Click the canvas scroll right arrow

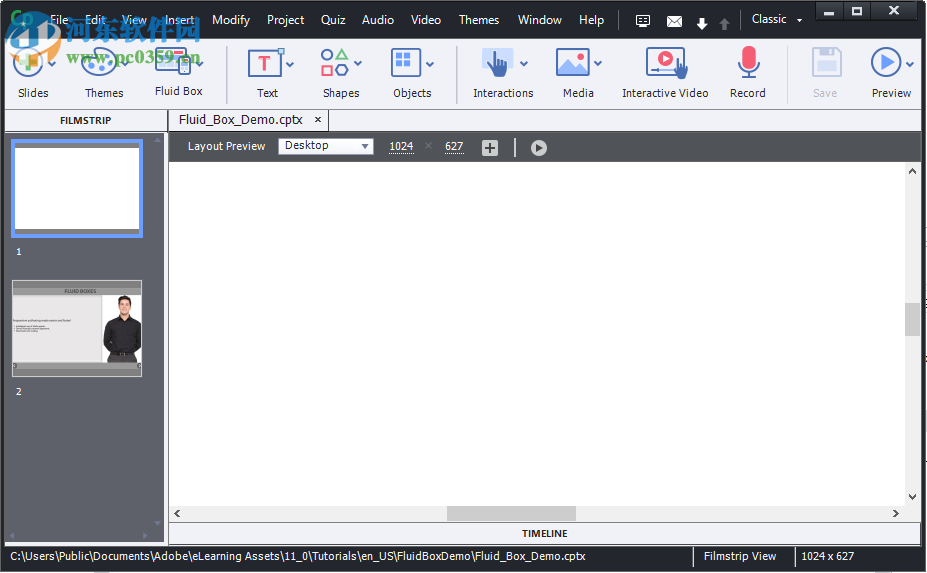pyautogui.click(x=896, y=513)
